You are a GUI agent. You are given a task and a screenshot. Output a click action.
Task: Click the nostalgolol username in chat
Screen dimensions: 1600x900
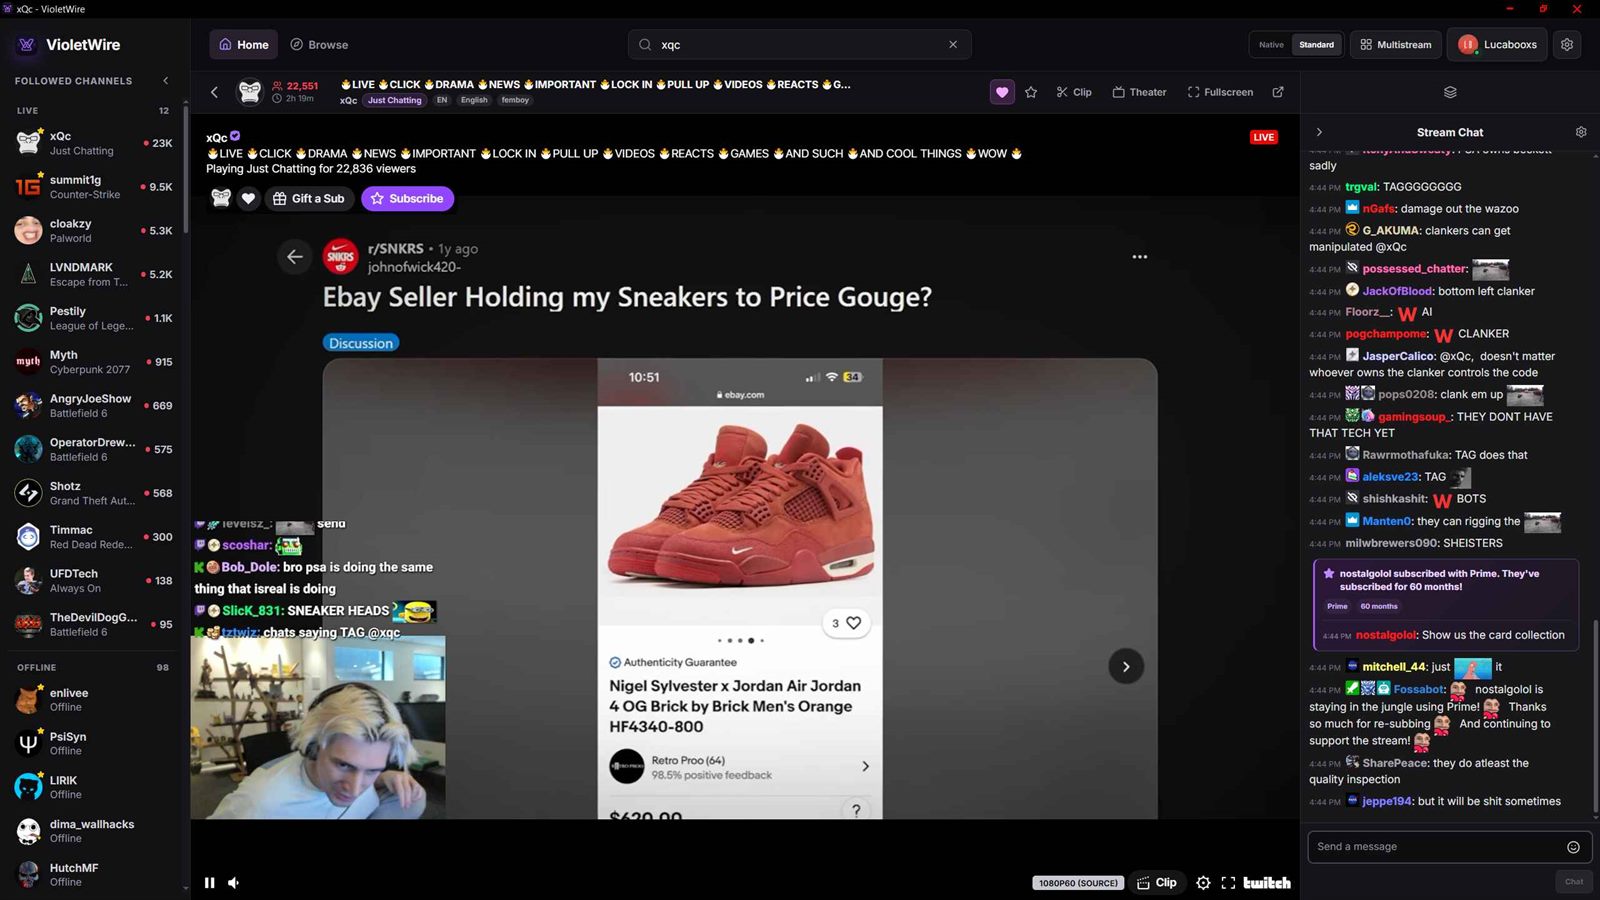pyautogui.click(x=1384, y=635)
